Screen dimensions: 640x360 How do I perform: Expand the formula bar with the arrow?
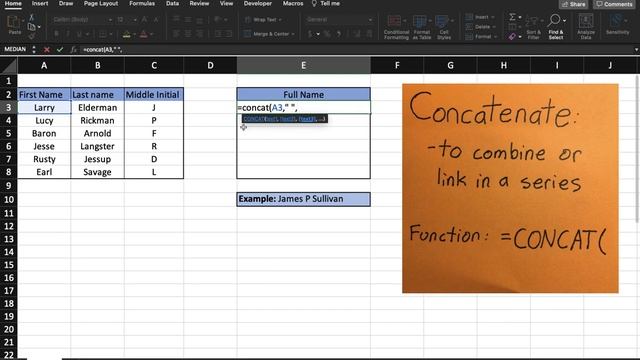pos(636,49)
